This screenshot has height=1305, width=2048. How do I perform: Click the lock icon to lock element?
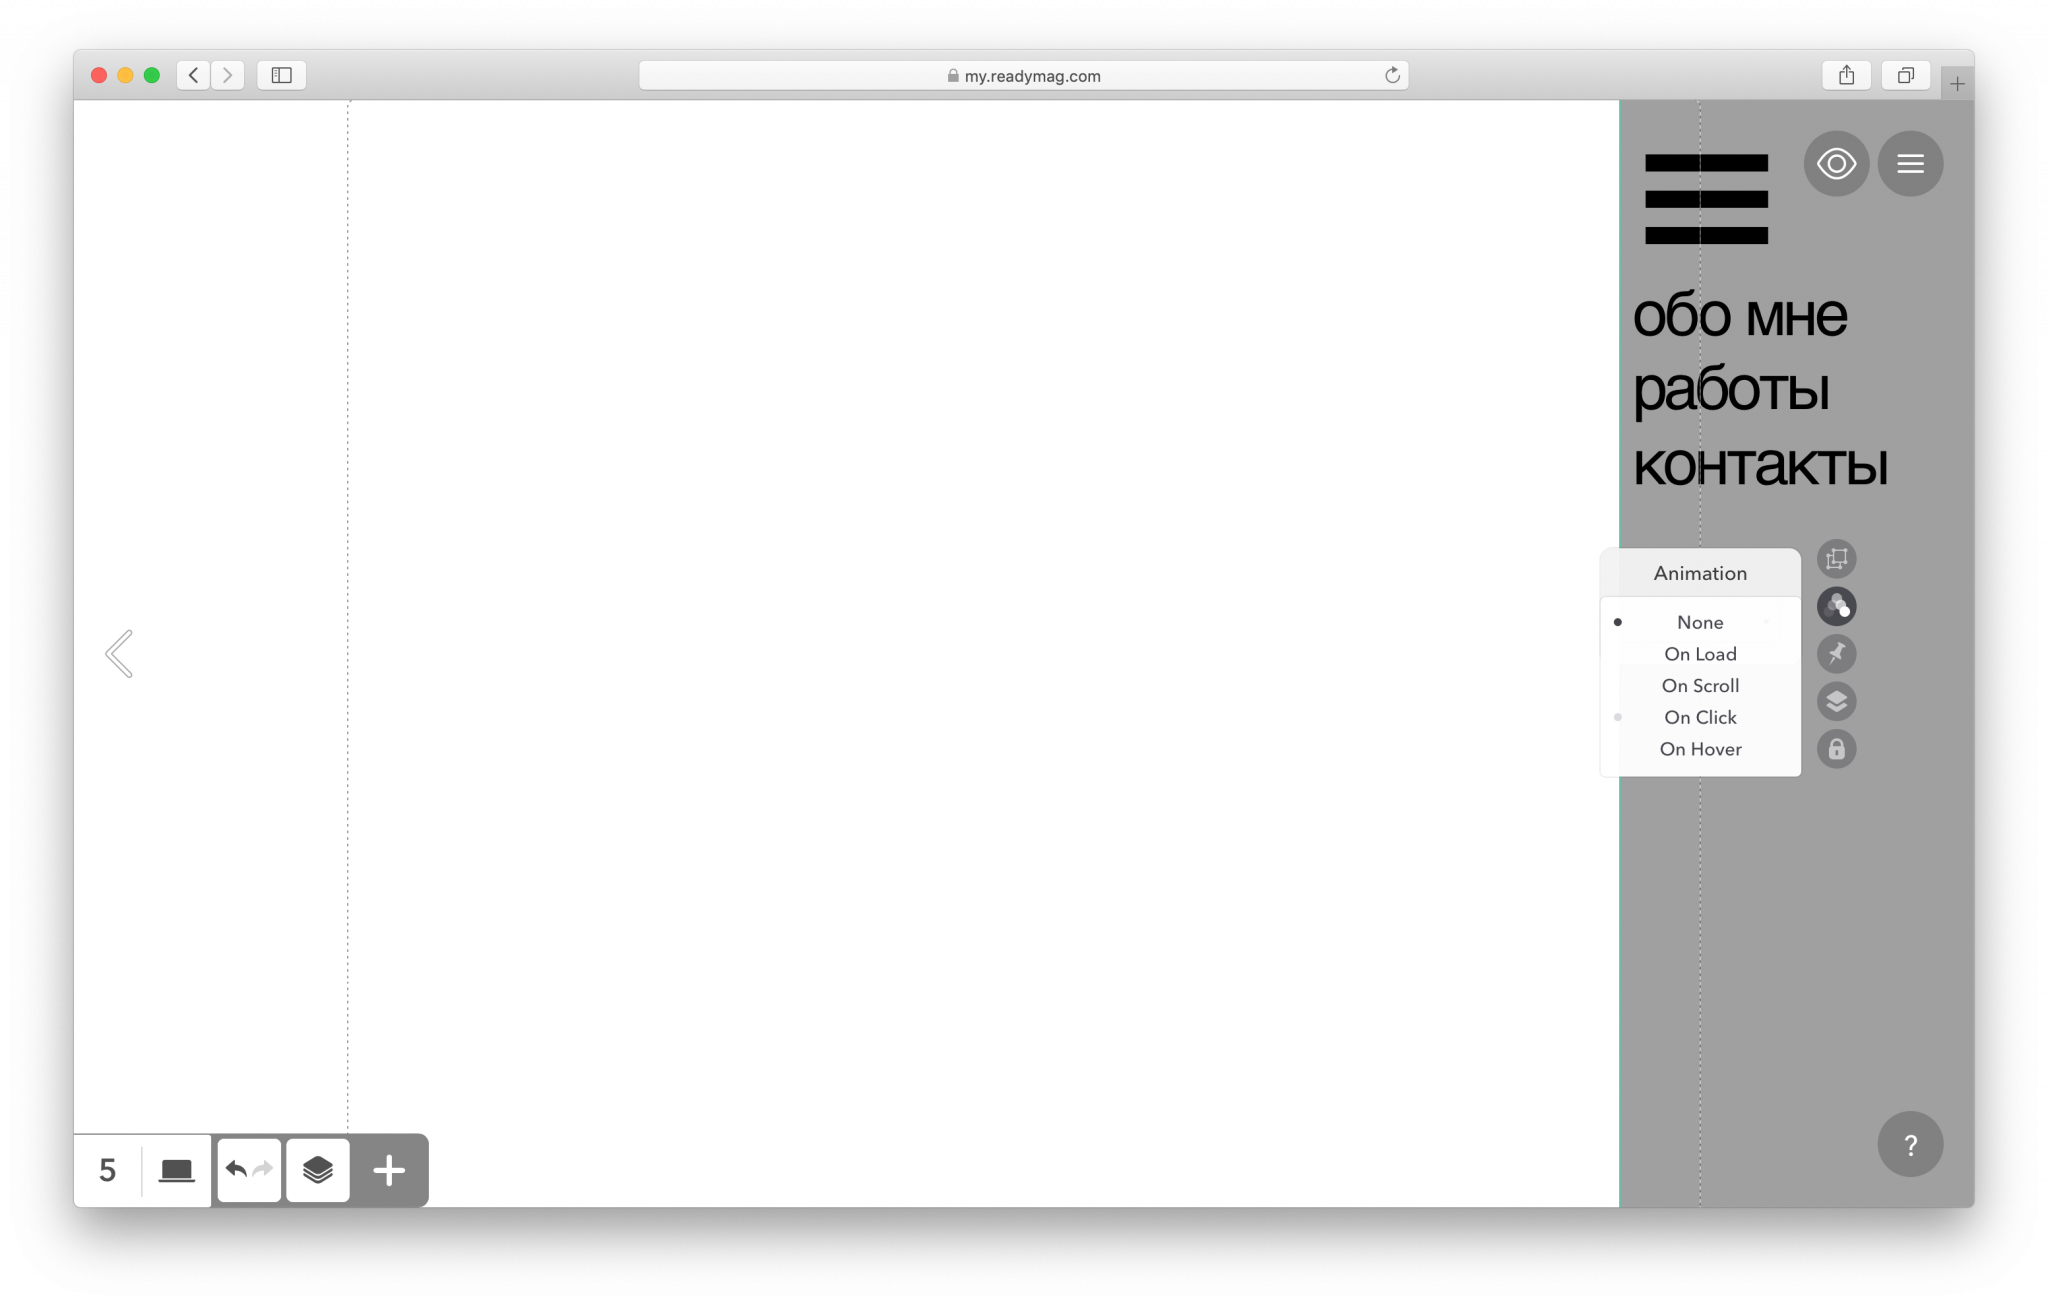[1838, 748]
